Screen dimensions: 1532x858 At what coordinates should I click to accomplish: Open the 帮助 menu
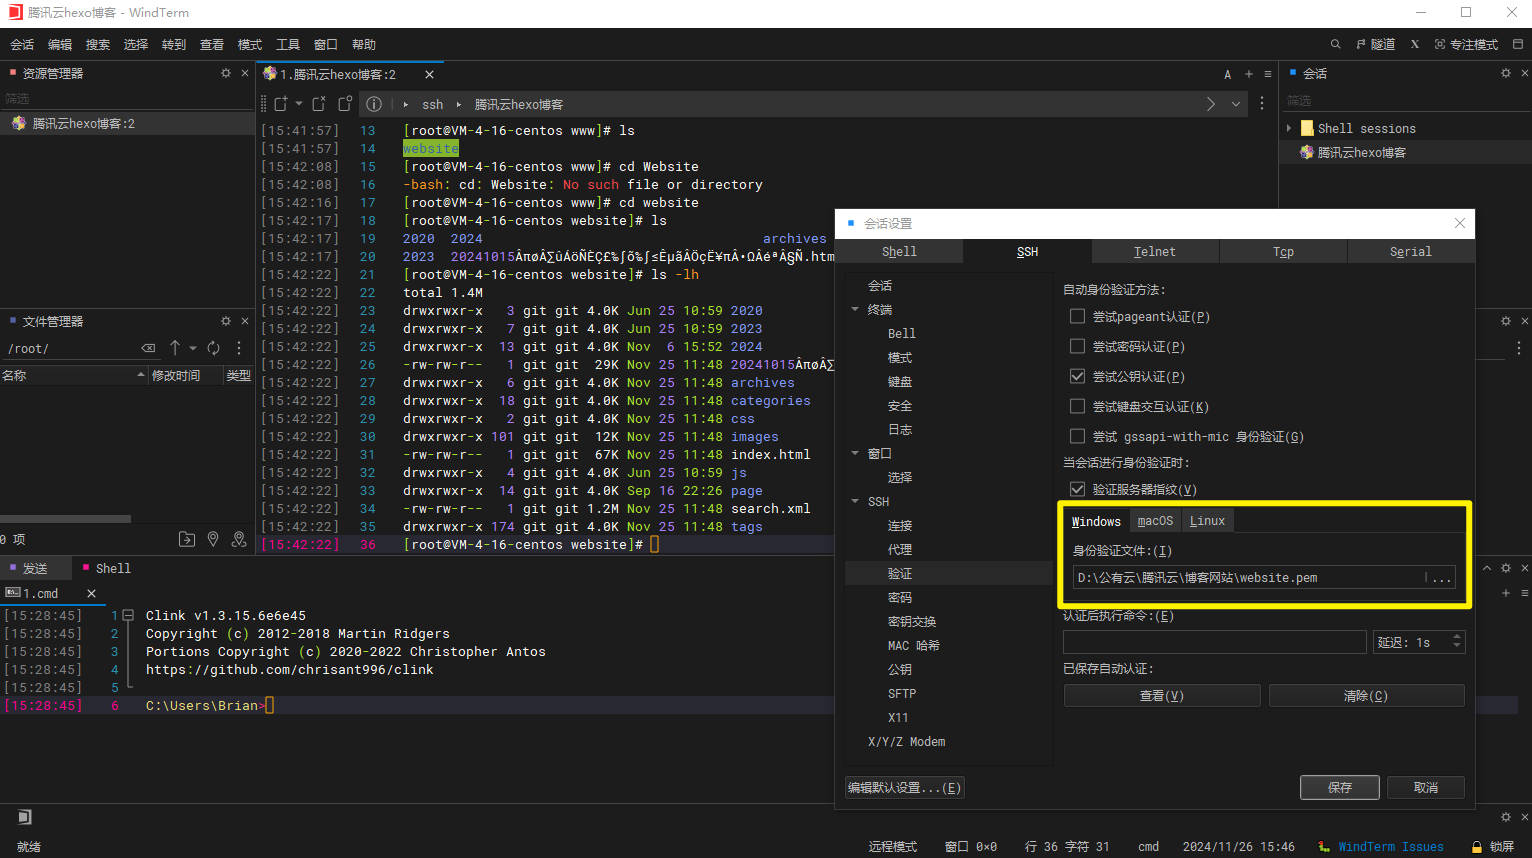pyautogui.click(x=364, y=44)
